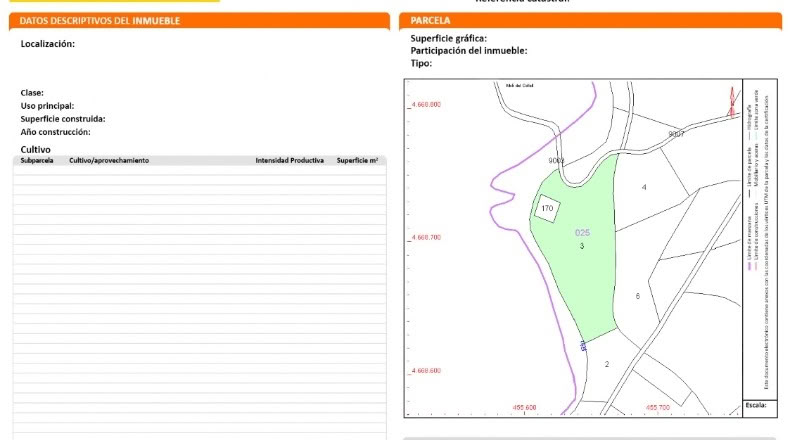Click the Uso principal: label
The image size is (790, 440).
pos(47,106)
